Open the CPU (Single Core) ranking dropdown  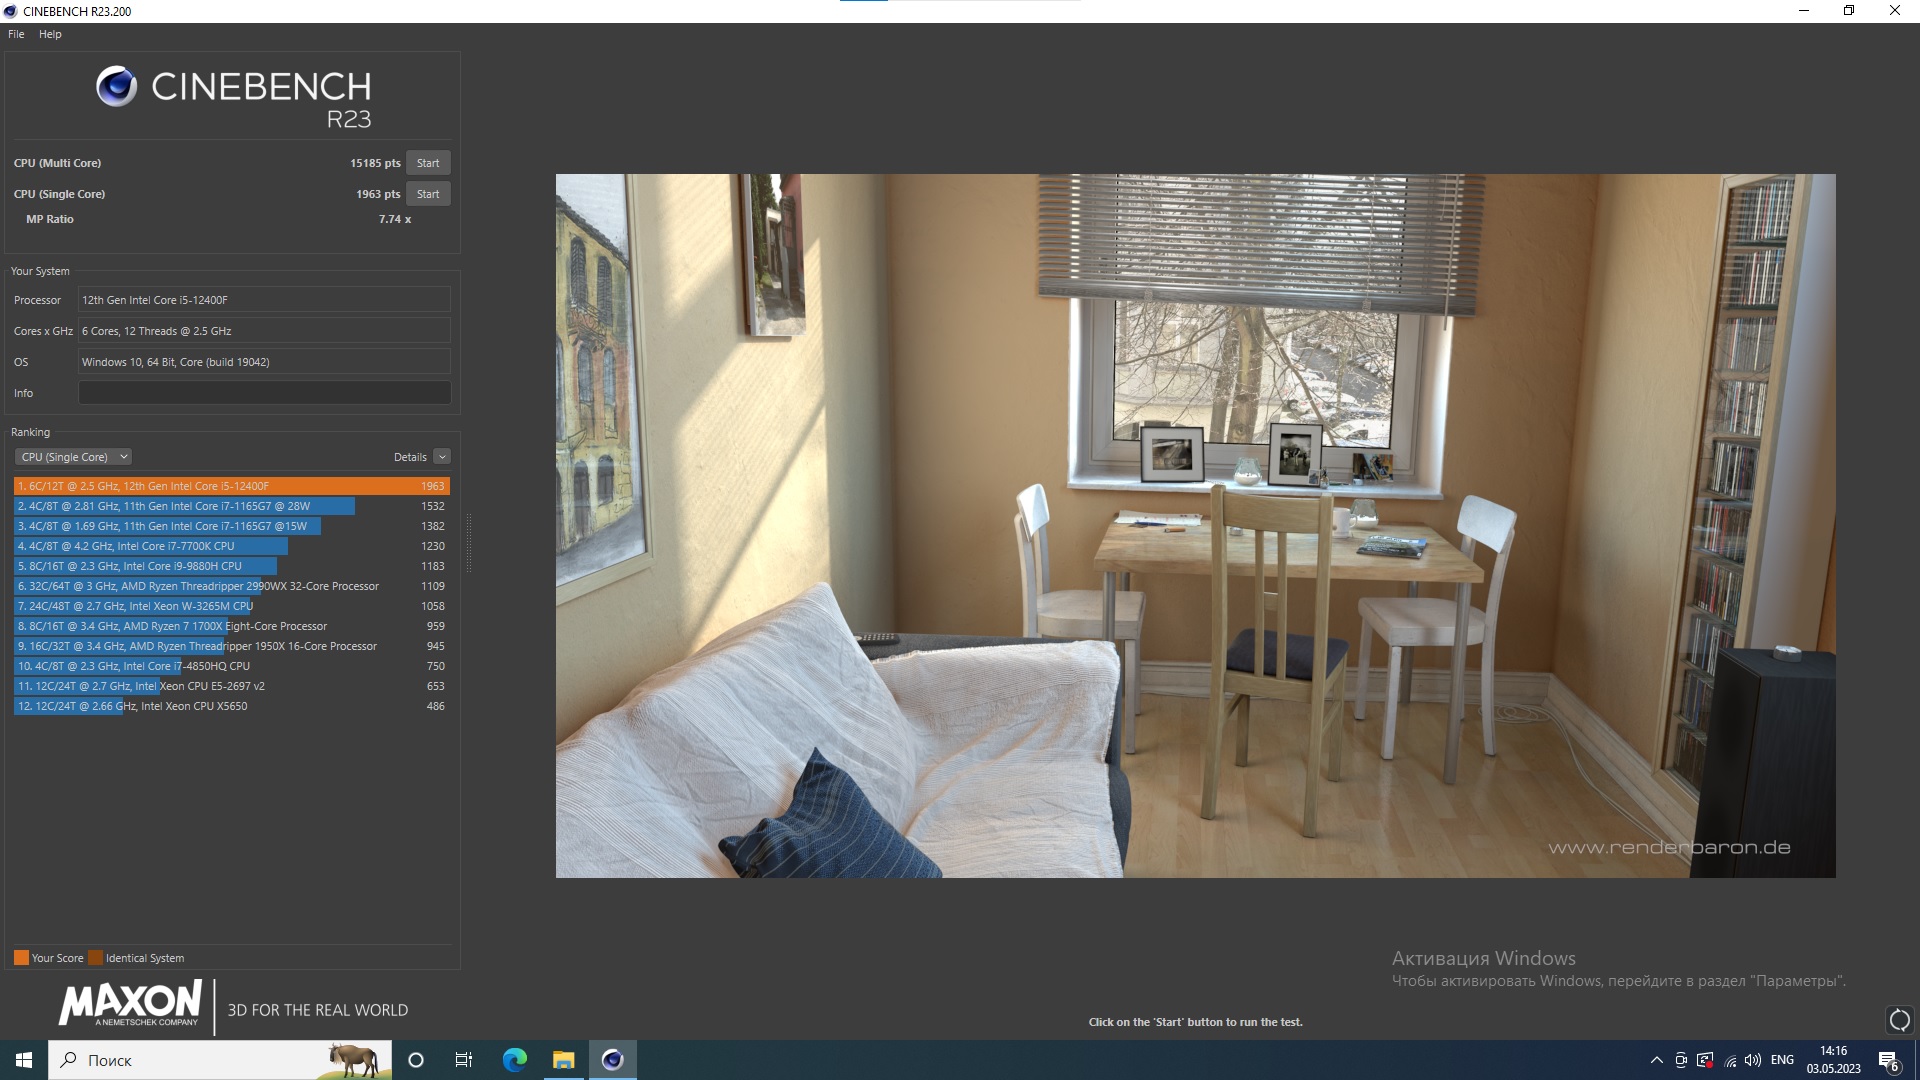pos(73,457)
